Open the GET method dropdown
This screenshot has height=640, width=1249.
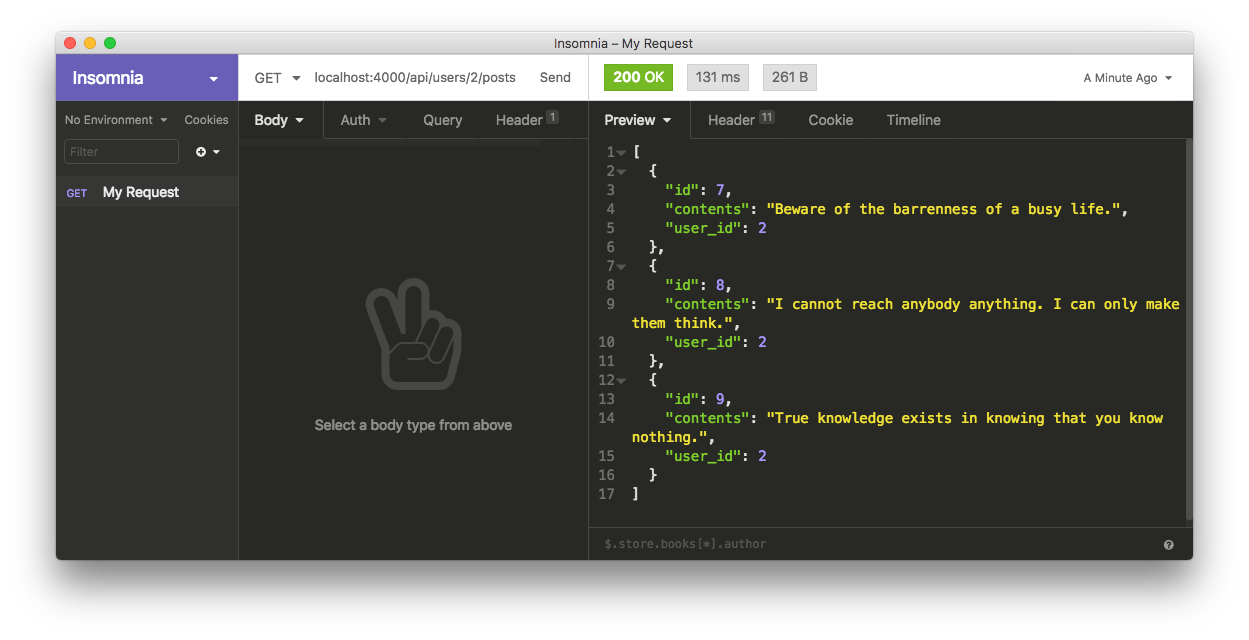(277, 78)
